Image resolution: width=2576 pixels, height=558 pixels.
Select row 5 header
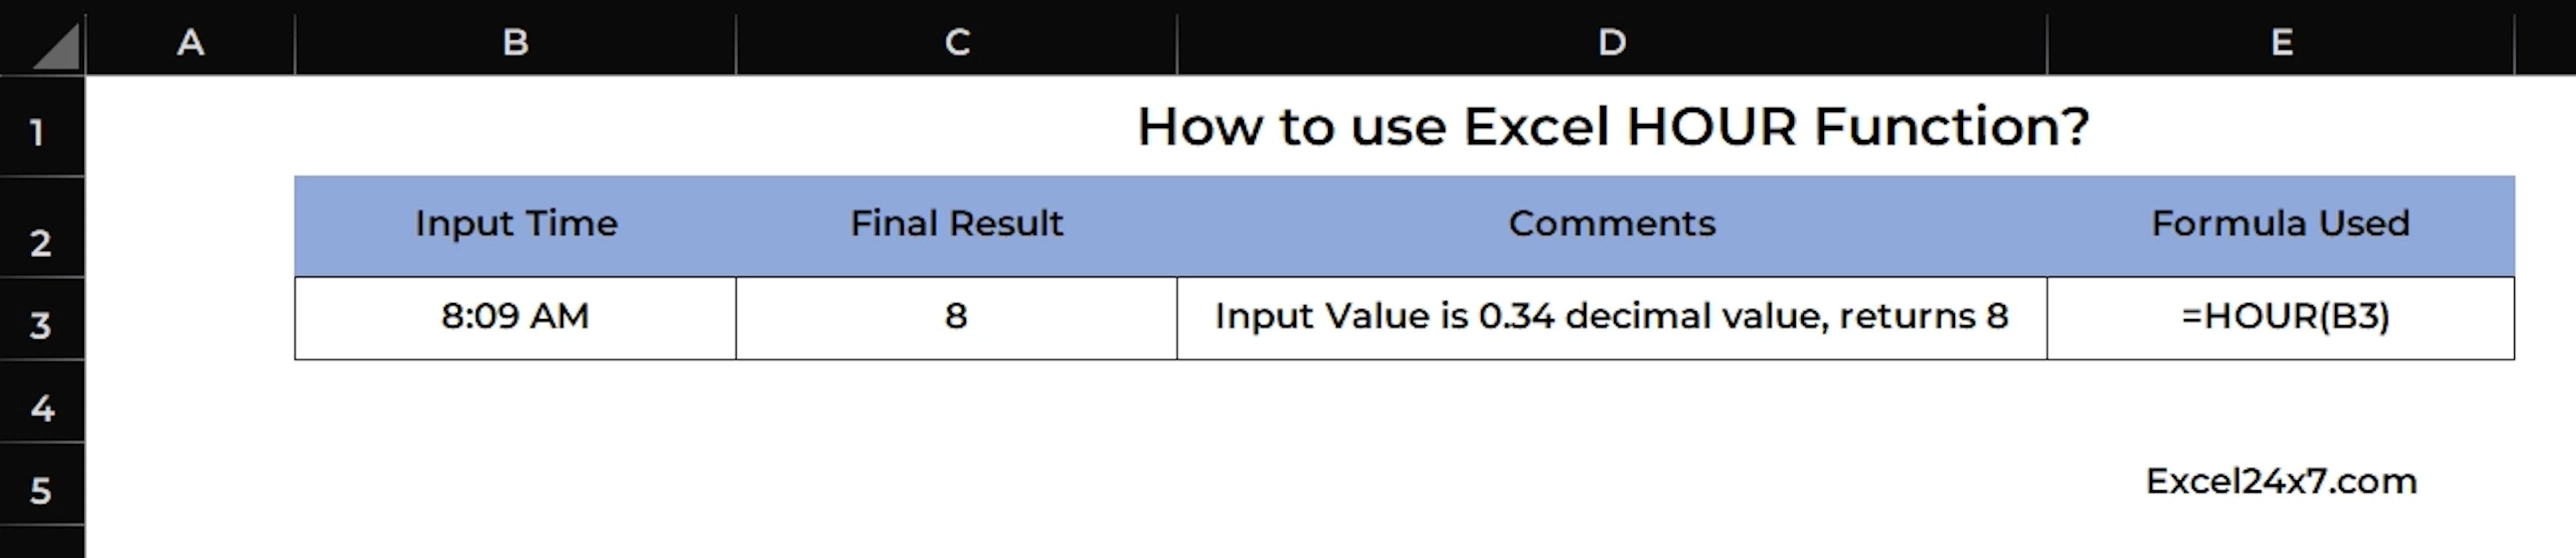pos(40,490)
